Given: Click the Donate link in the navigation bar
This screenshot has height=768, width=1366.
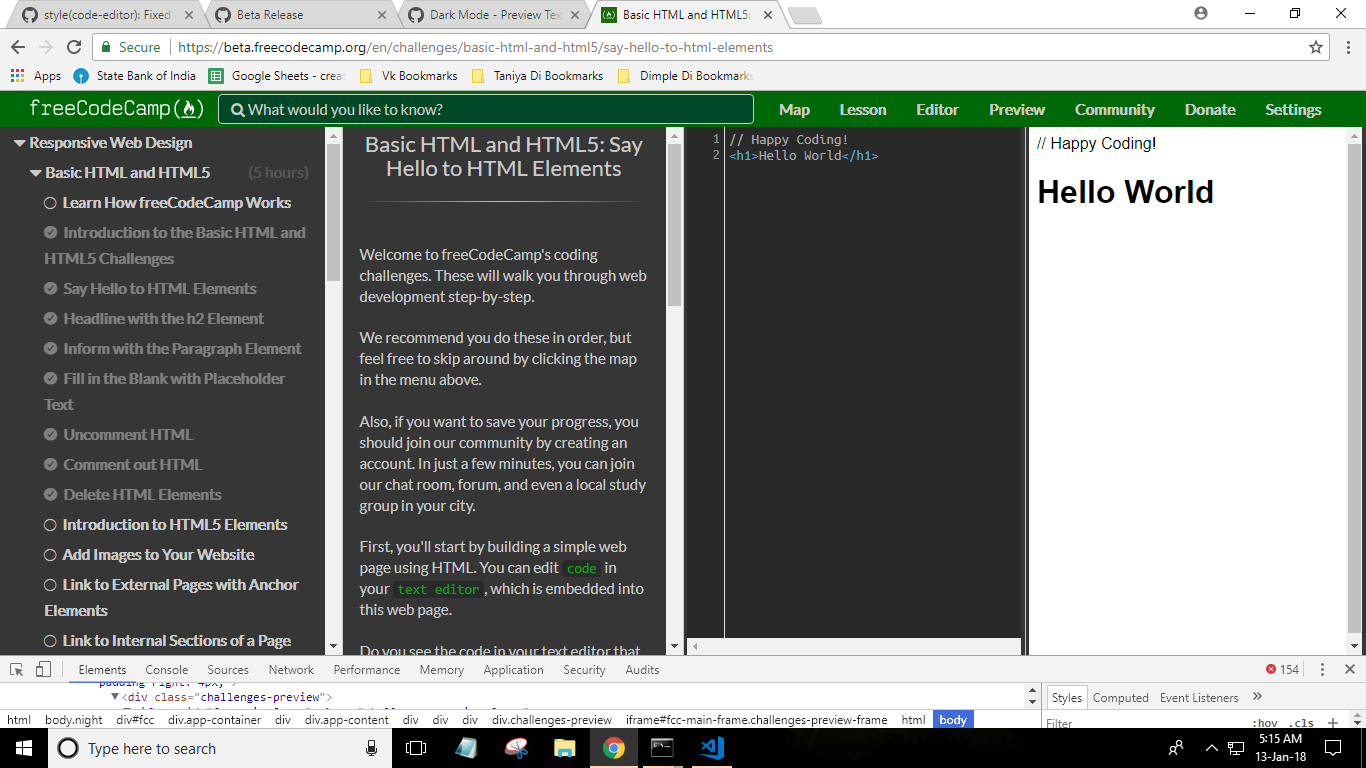Looking at the screenshot, I should (x=1210, y=109).
